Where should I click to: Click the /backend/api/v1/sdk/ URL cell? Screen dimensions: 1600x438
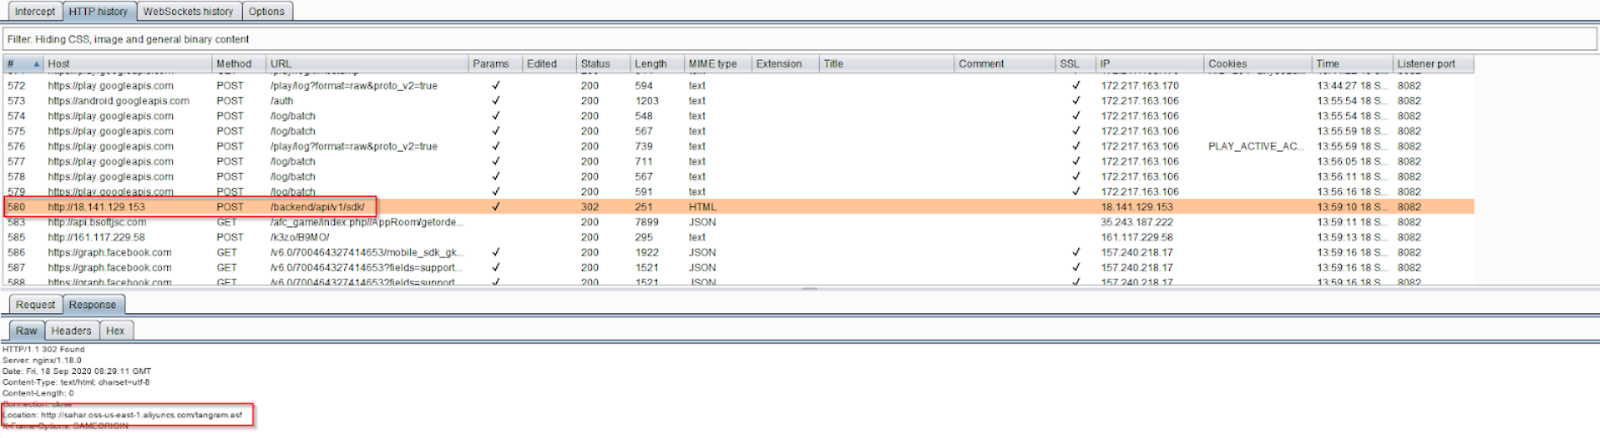coord(317,207)
